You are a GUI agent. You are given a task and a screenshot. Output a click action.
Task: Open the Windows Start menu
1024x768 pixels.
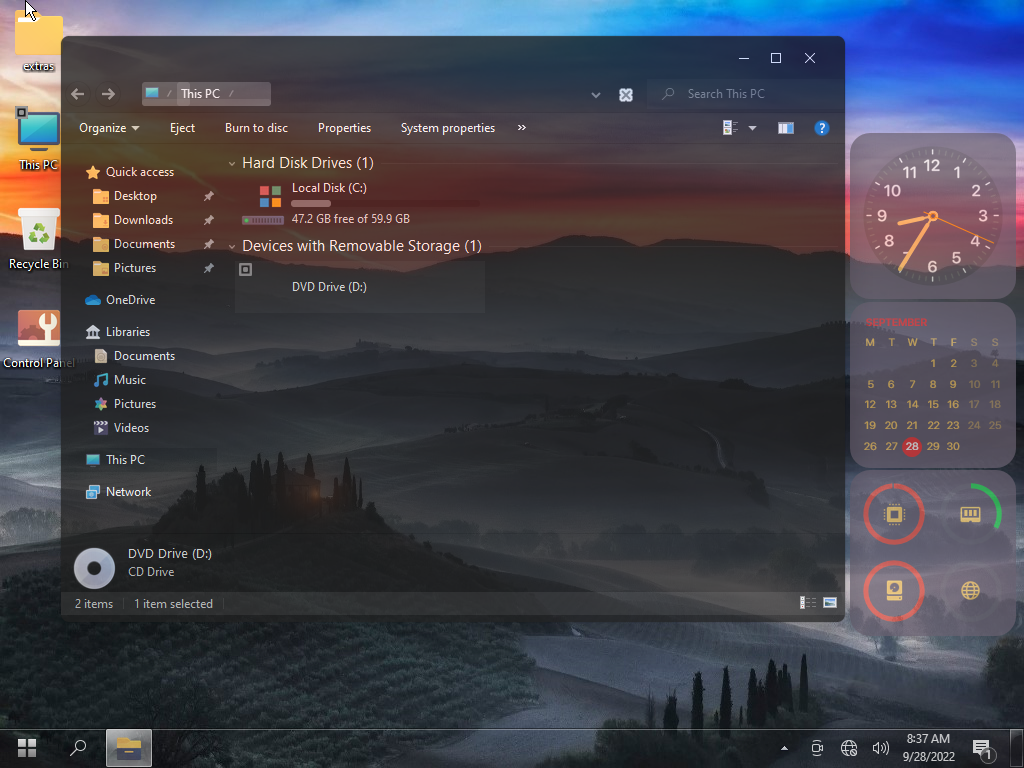[27, 748]
